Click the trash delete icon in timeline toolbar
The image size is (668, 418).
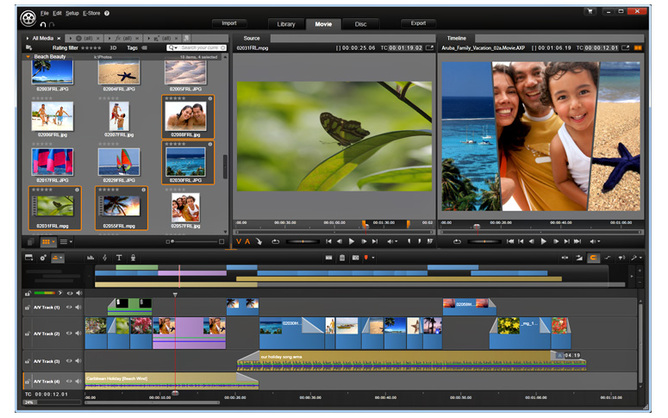coord(342,258)
